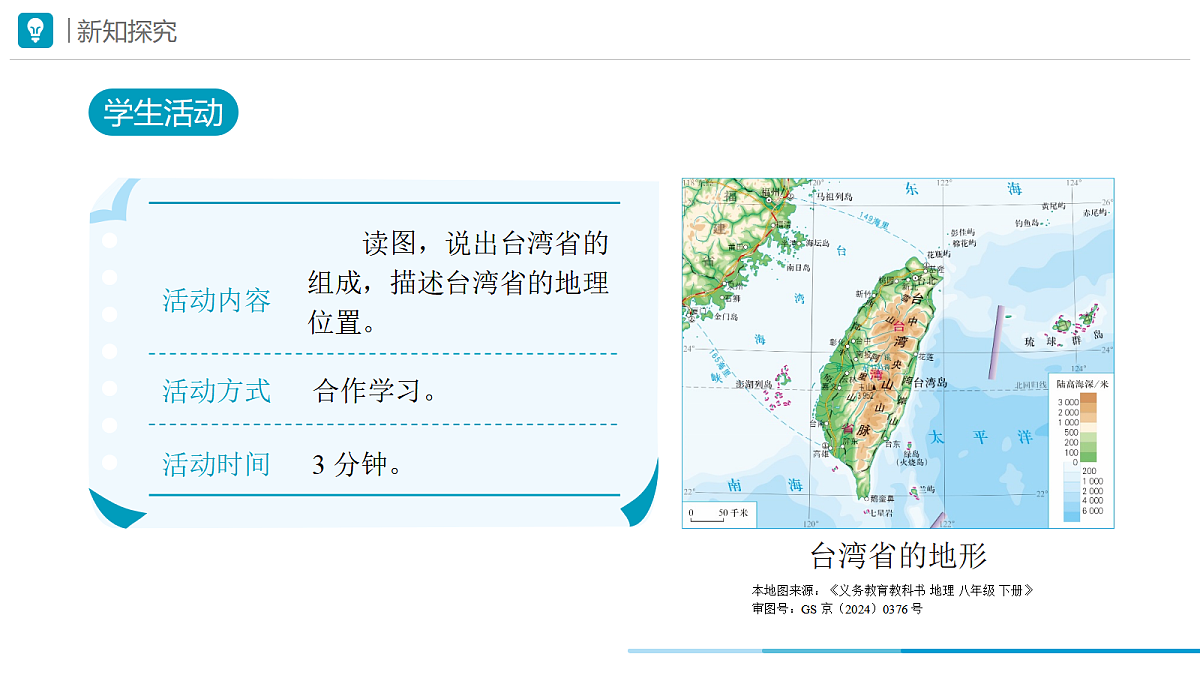Click the 学生活动 badge
The width and height of the screenshot is (1200, 675).
164,112
